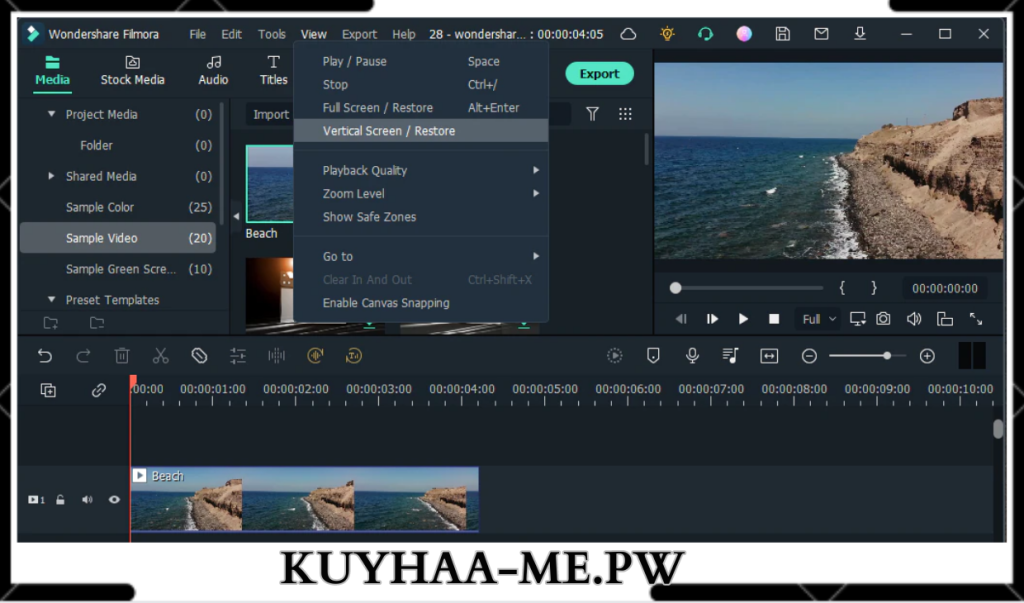Switch to the Stock Media tab
This screenshot has width=1024, height=603.
(x=133, y=71)
